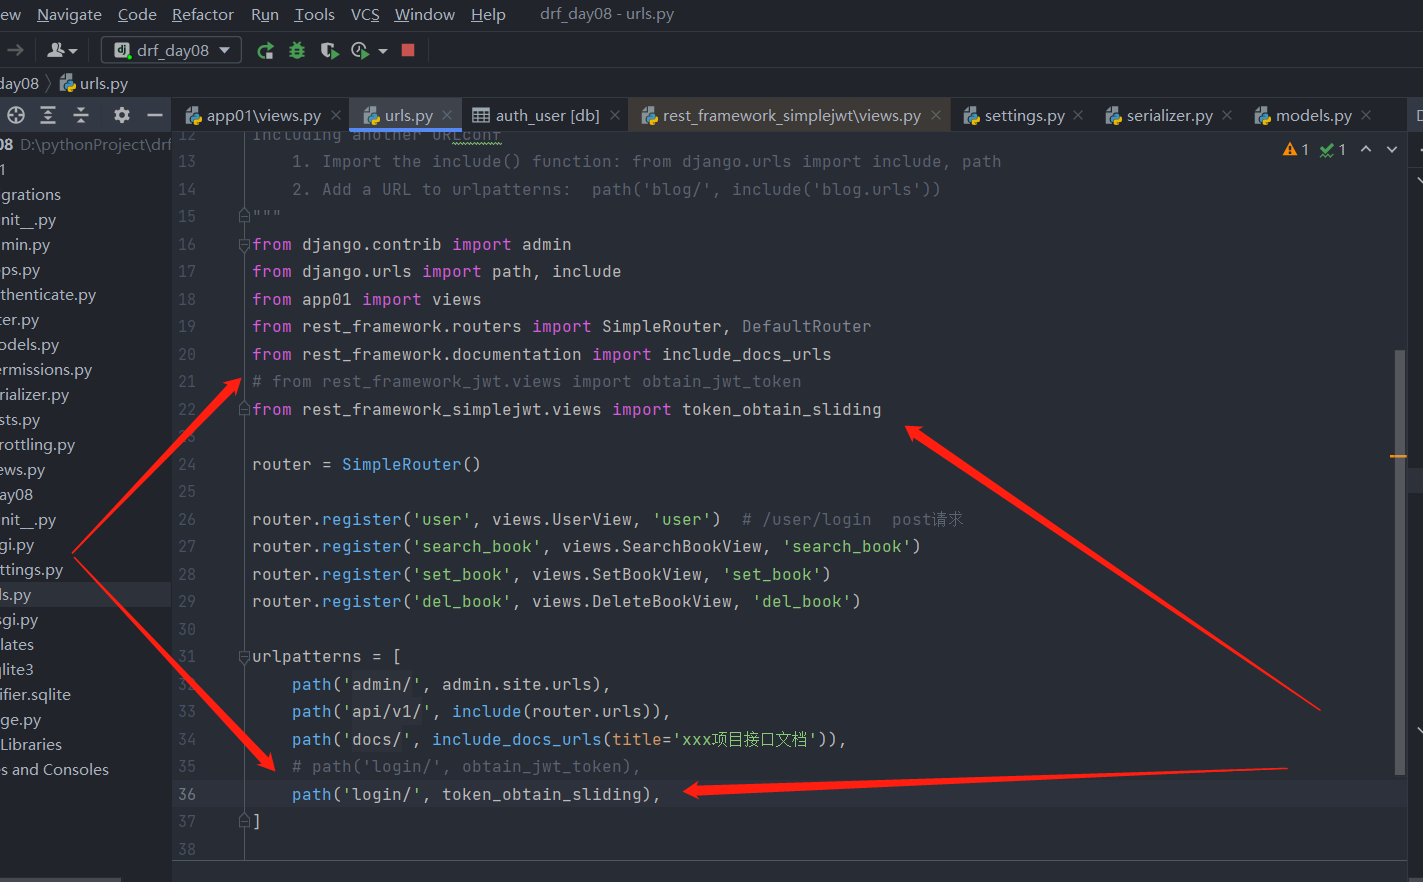Open the Run menu
The height and width of the screenshot is (882, 1423).
tap(265, 14)
